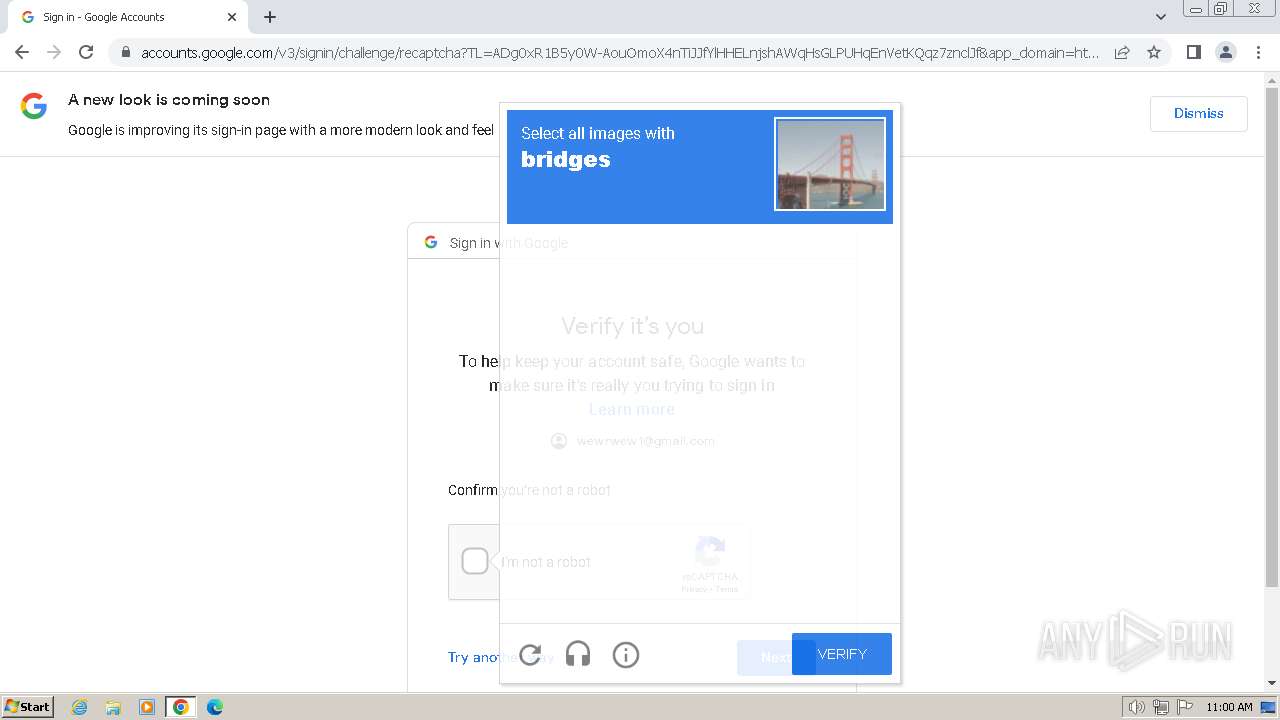Open the reCAPTCHA help info icon
Image resolution: width=1280 pixels, height=720 pixels.
click(x=626, y=655)
